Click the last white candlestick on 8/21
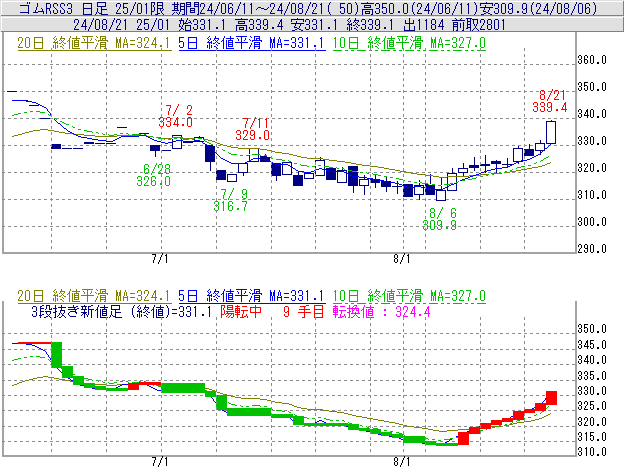 tap(551, 132)
